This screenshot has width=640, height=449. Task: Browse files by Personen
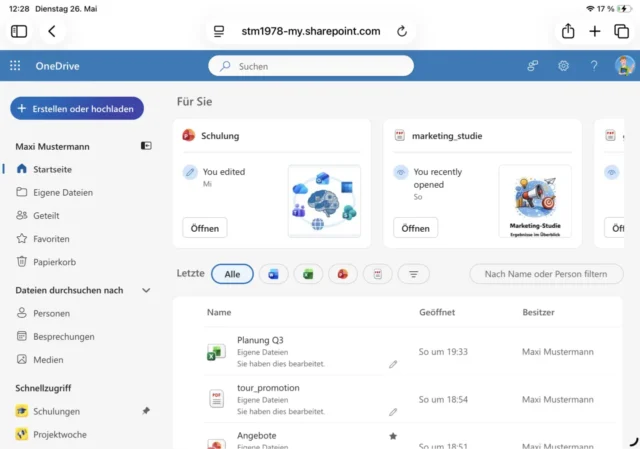pyautogui.click(x=43, y=313)
